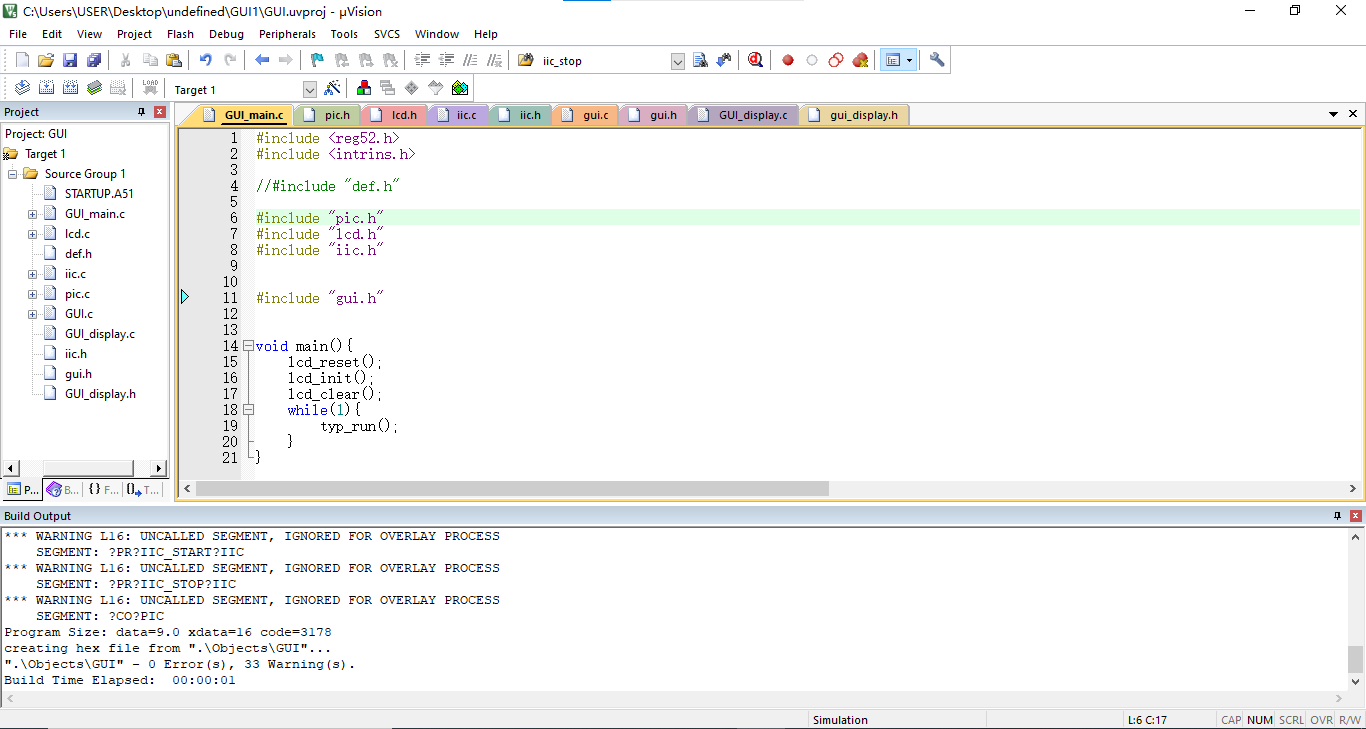Download to flash with LOAD icon
Image resolution: width=1366 pixels, height=729 pixels.
150,88
